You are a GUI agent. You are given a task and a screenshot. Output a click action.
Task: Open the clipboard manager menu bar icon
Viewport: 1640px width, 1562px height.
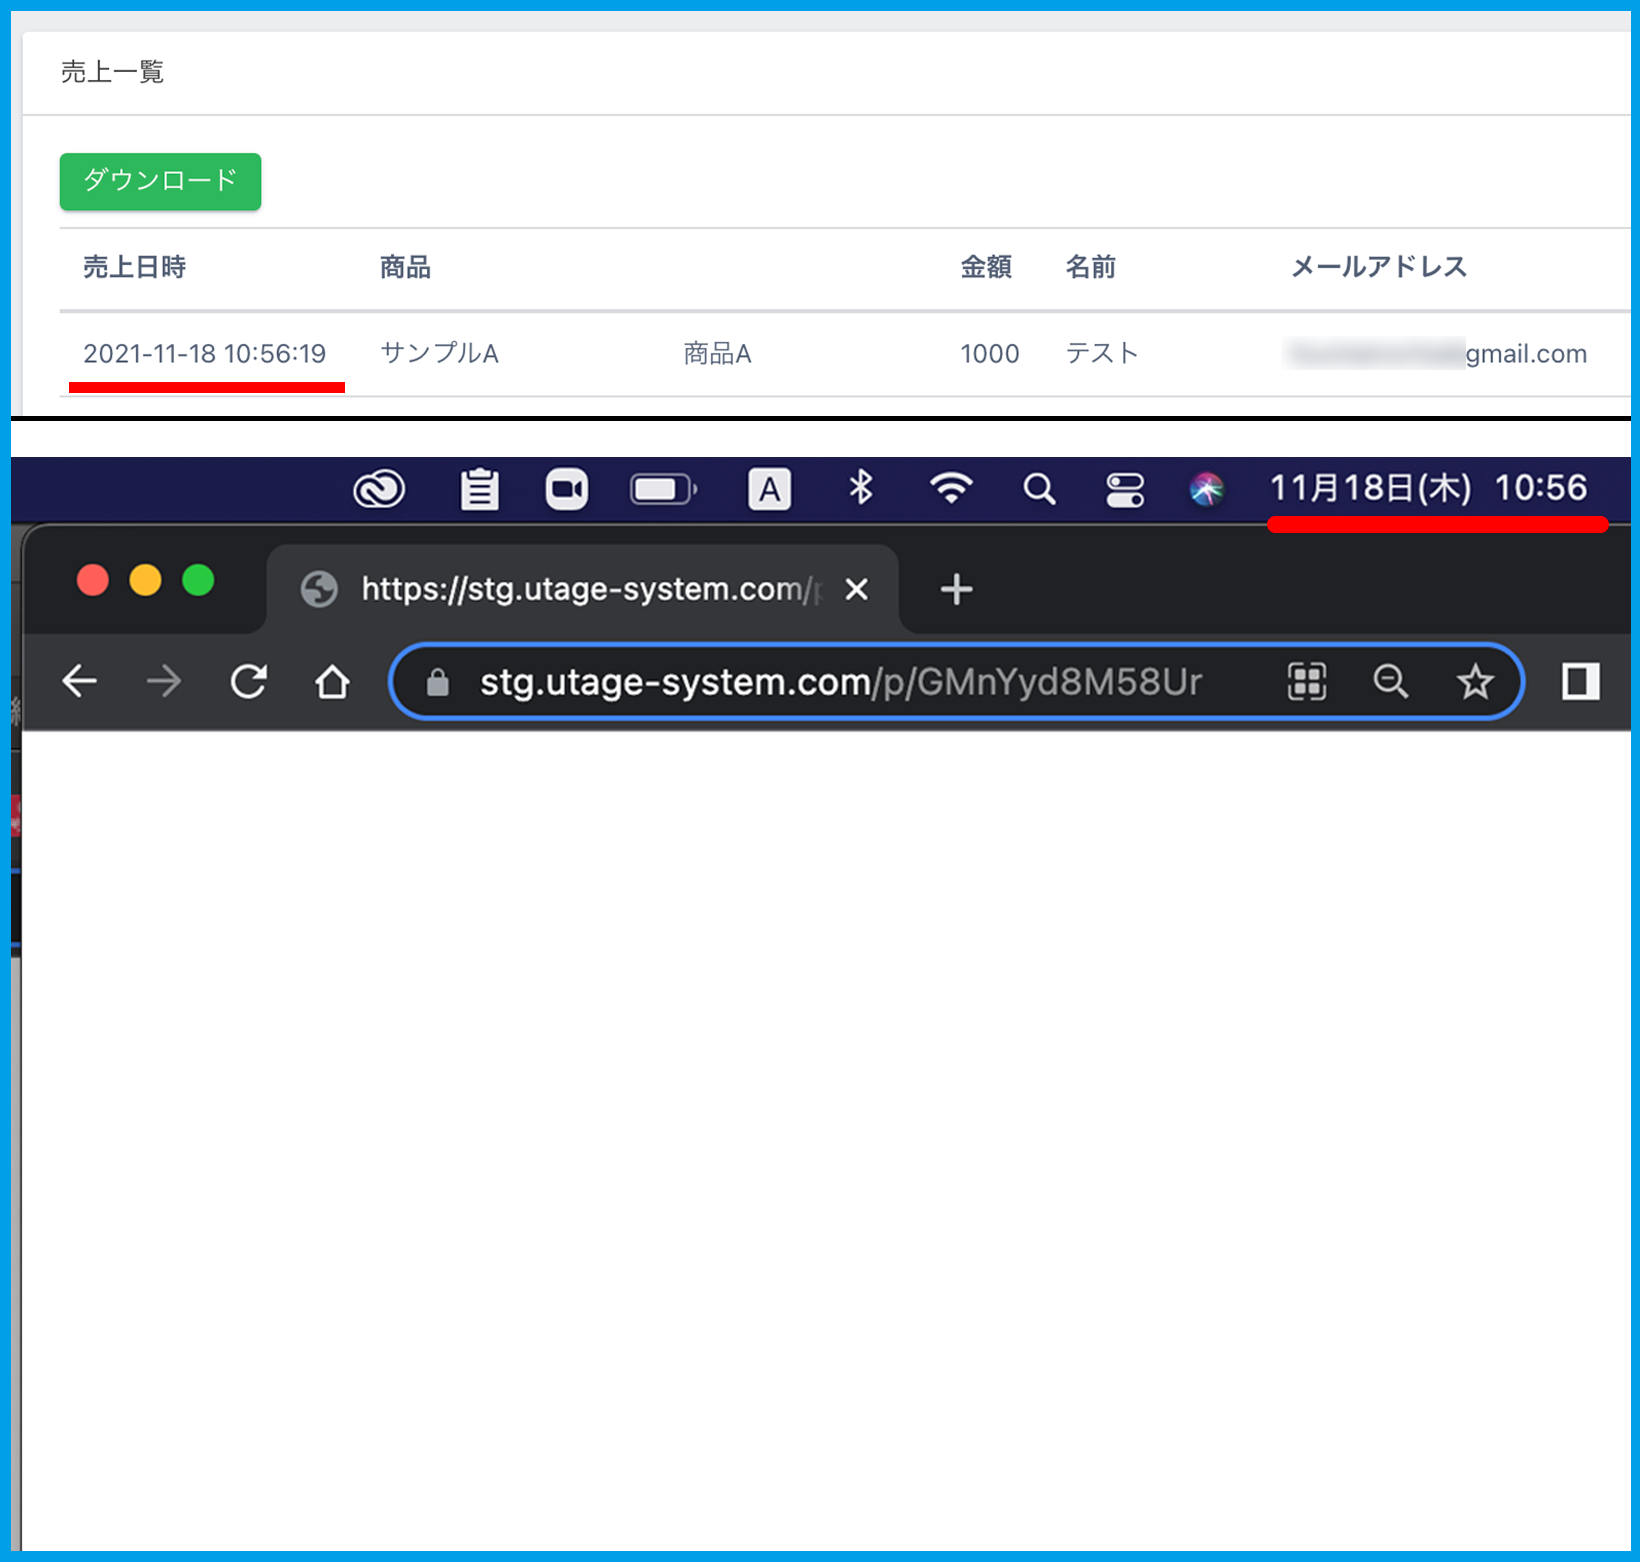479,489
